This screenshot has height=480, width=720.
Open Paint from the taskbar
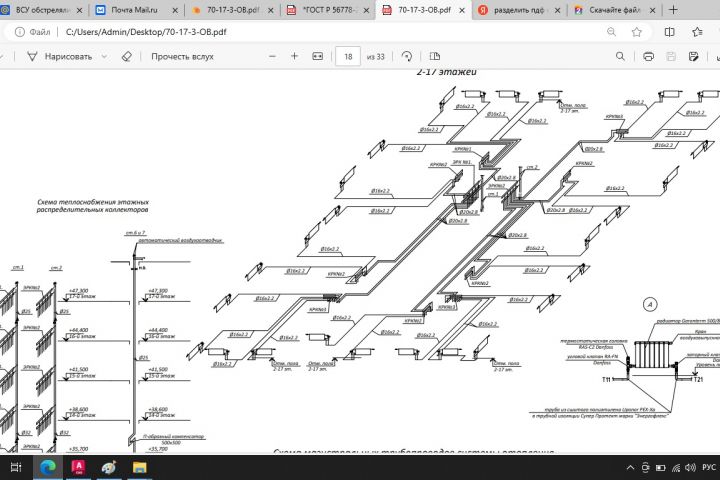click(x=109, y=468)
